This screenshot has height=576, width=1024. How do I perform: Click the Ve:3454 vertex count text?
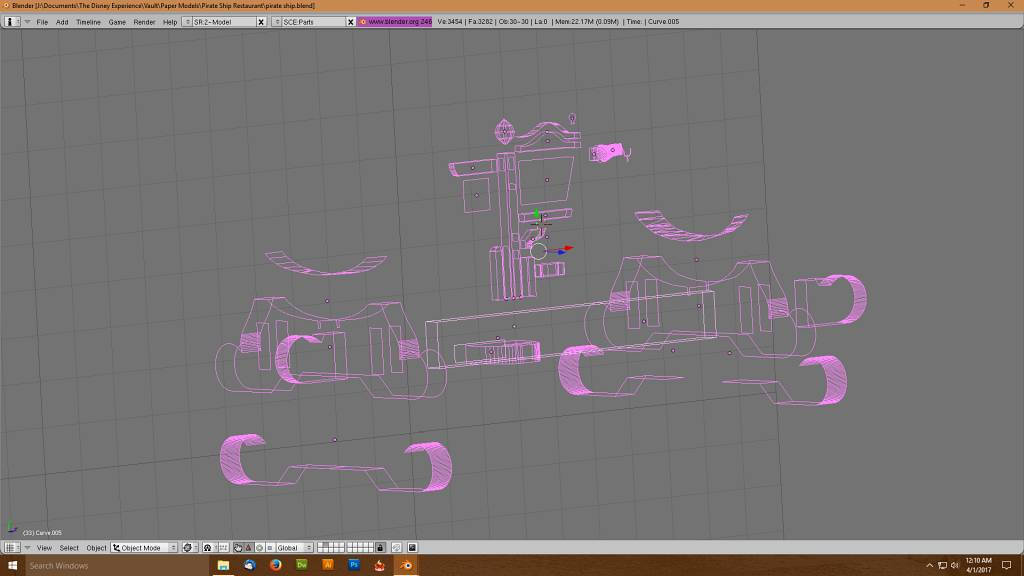point(450,22)
